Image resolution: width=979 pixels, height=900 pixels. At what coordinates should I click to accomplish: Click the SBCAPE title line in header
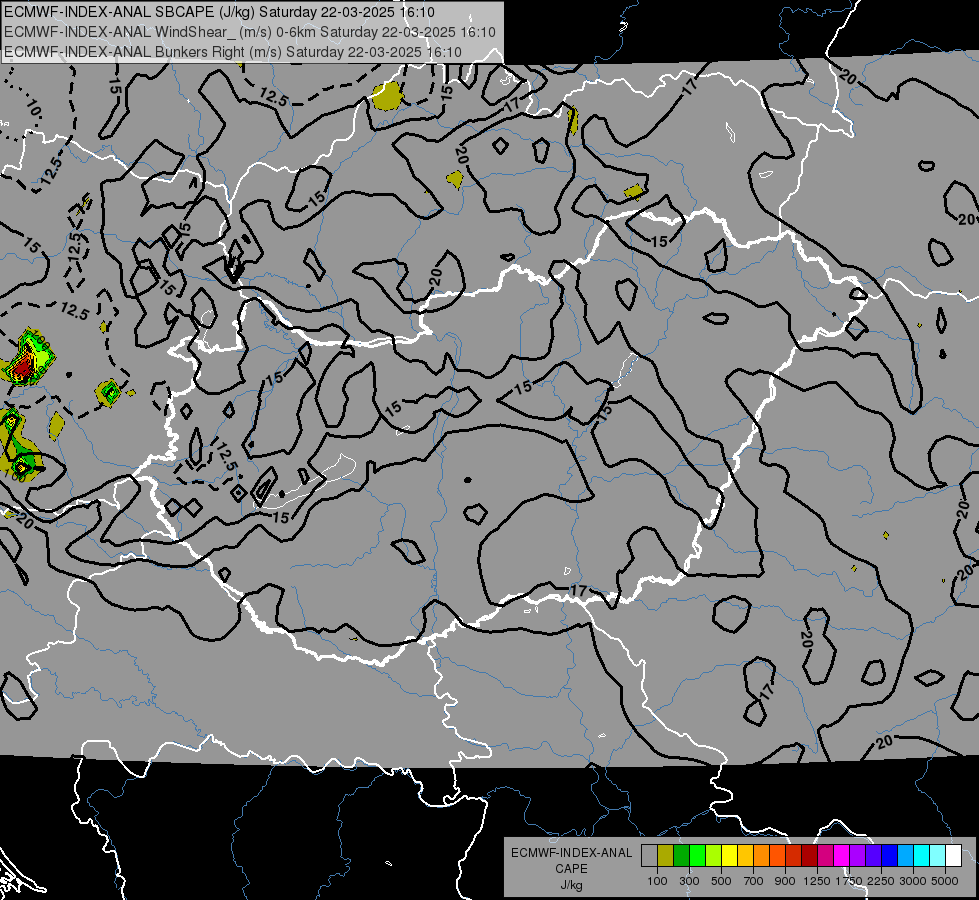219,12
